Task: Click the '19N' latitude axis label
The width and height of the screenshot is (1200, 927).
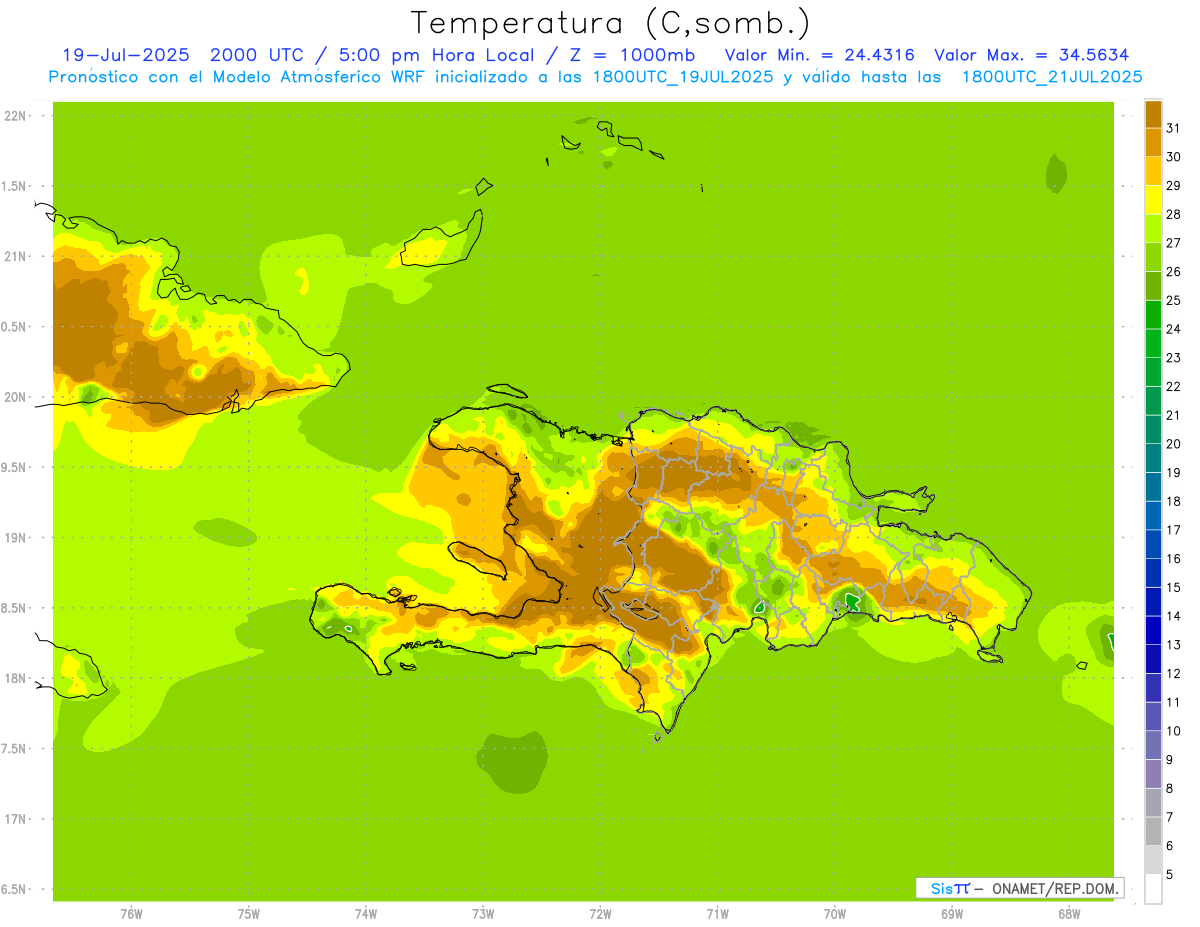Action: tap(15, 538)
